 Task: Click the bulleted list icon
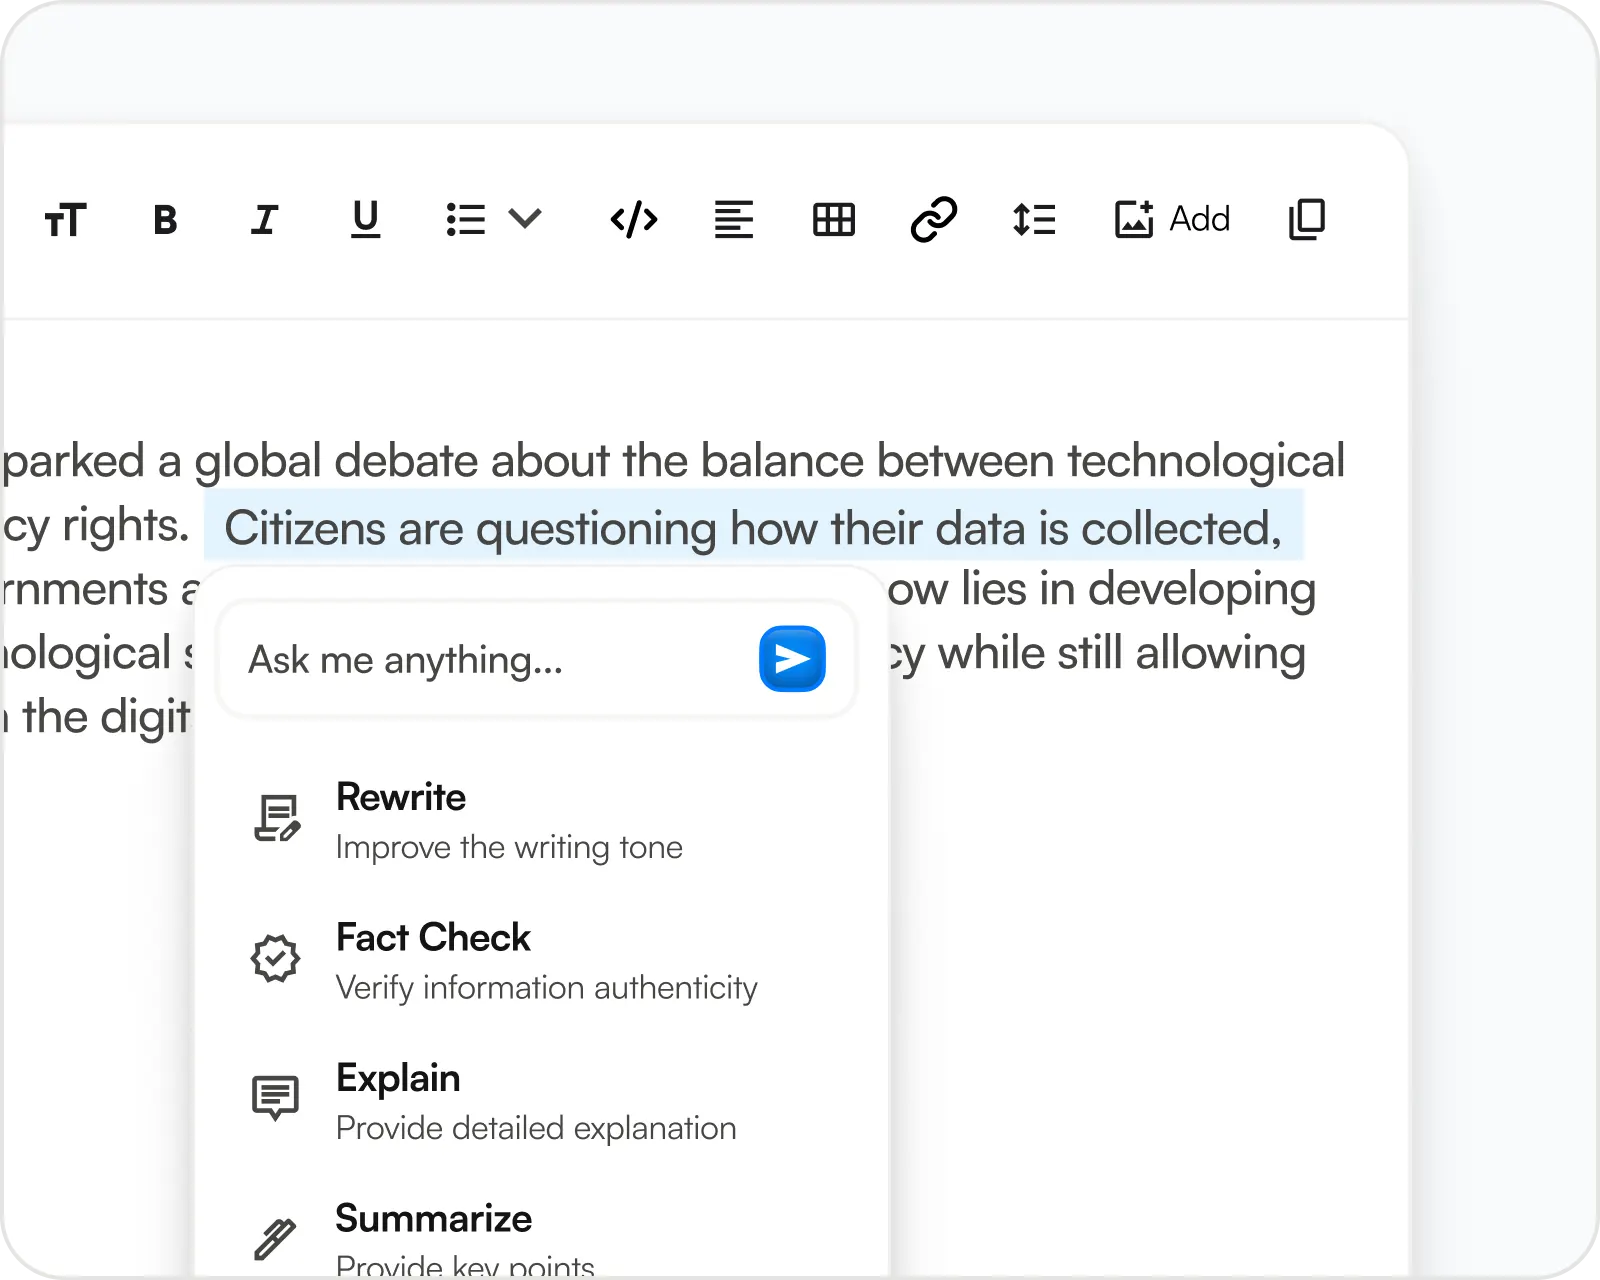click(465, 219)
